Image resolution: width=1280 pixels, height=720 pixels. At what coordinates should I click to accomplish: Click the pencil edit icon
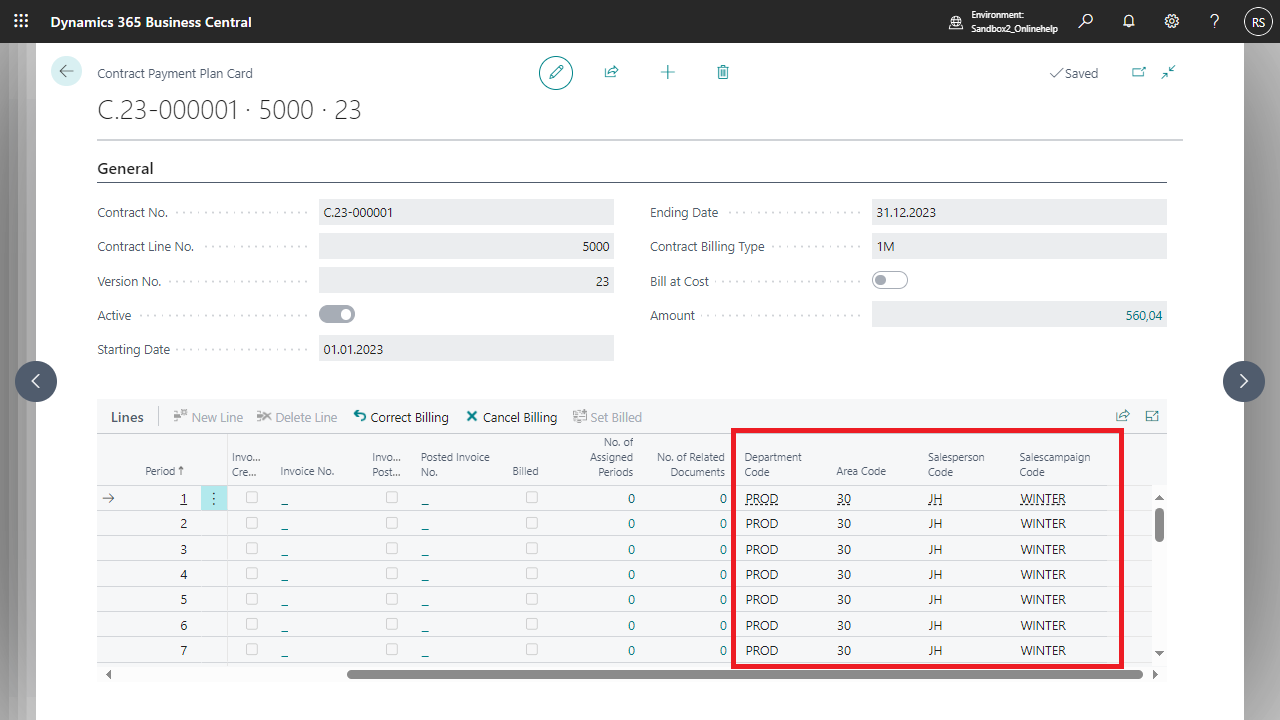pyautogui.click(x=556, y=73)
